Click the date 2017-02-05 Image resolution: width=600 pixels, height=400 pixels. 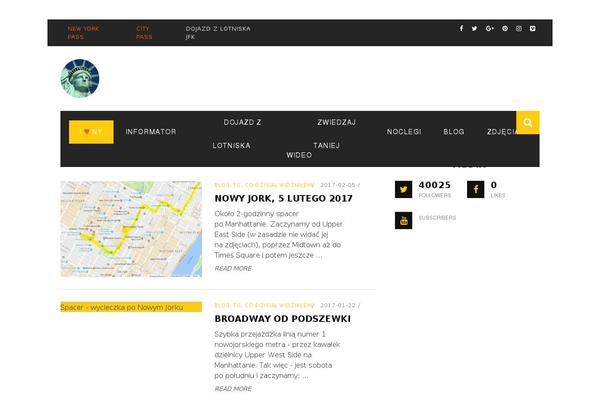point(338,185)
